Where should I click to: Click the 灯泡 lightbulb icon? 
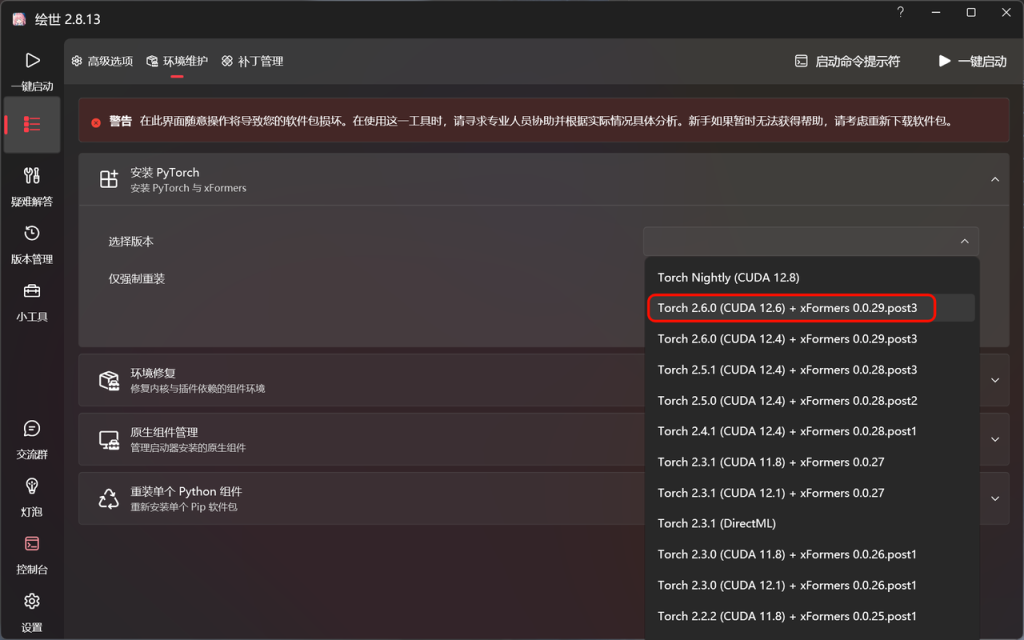32,487
